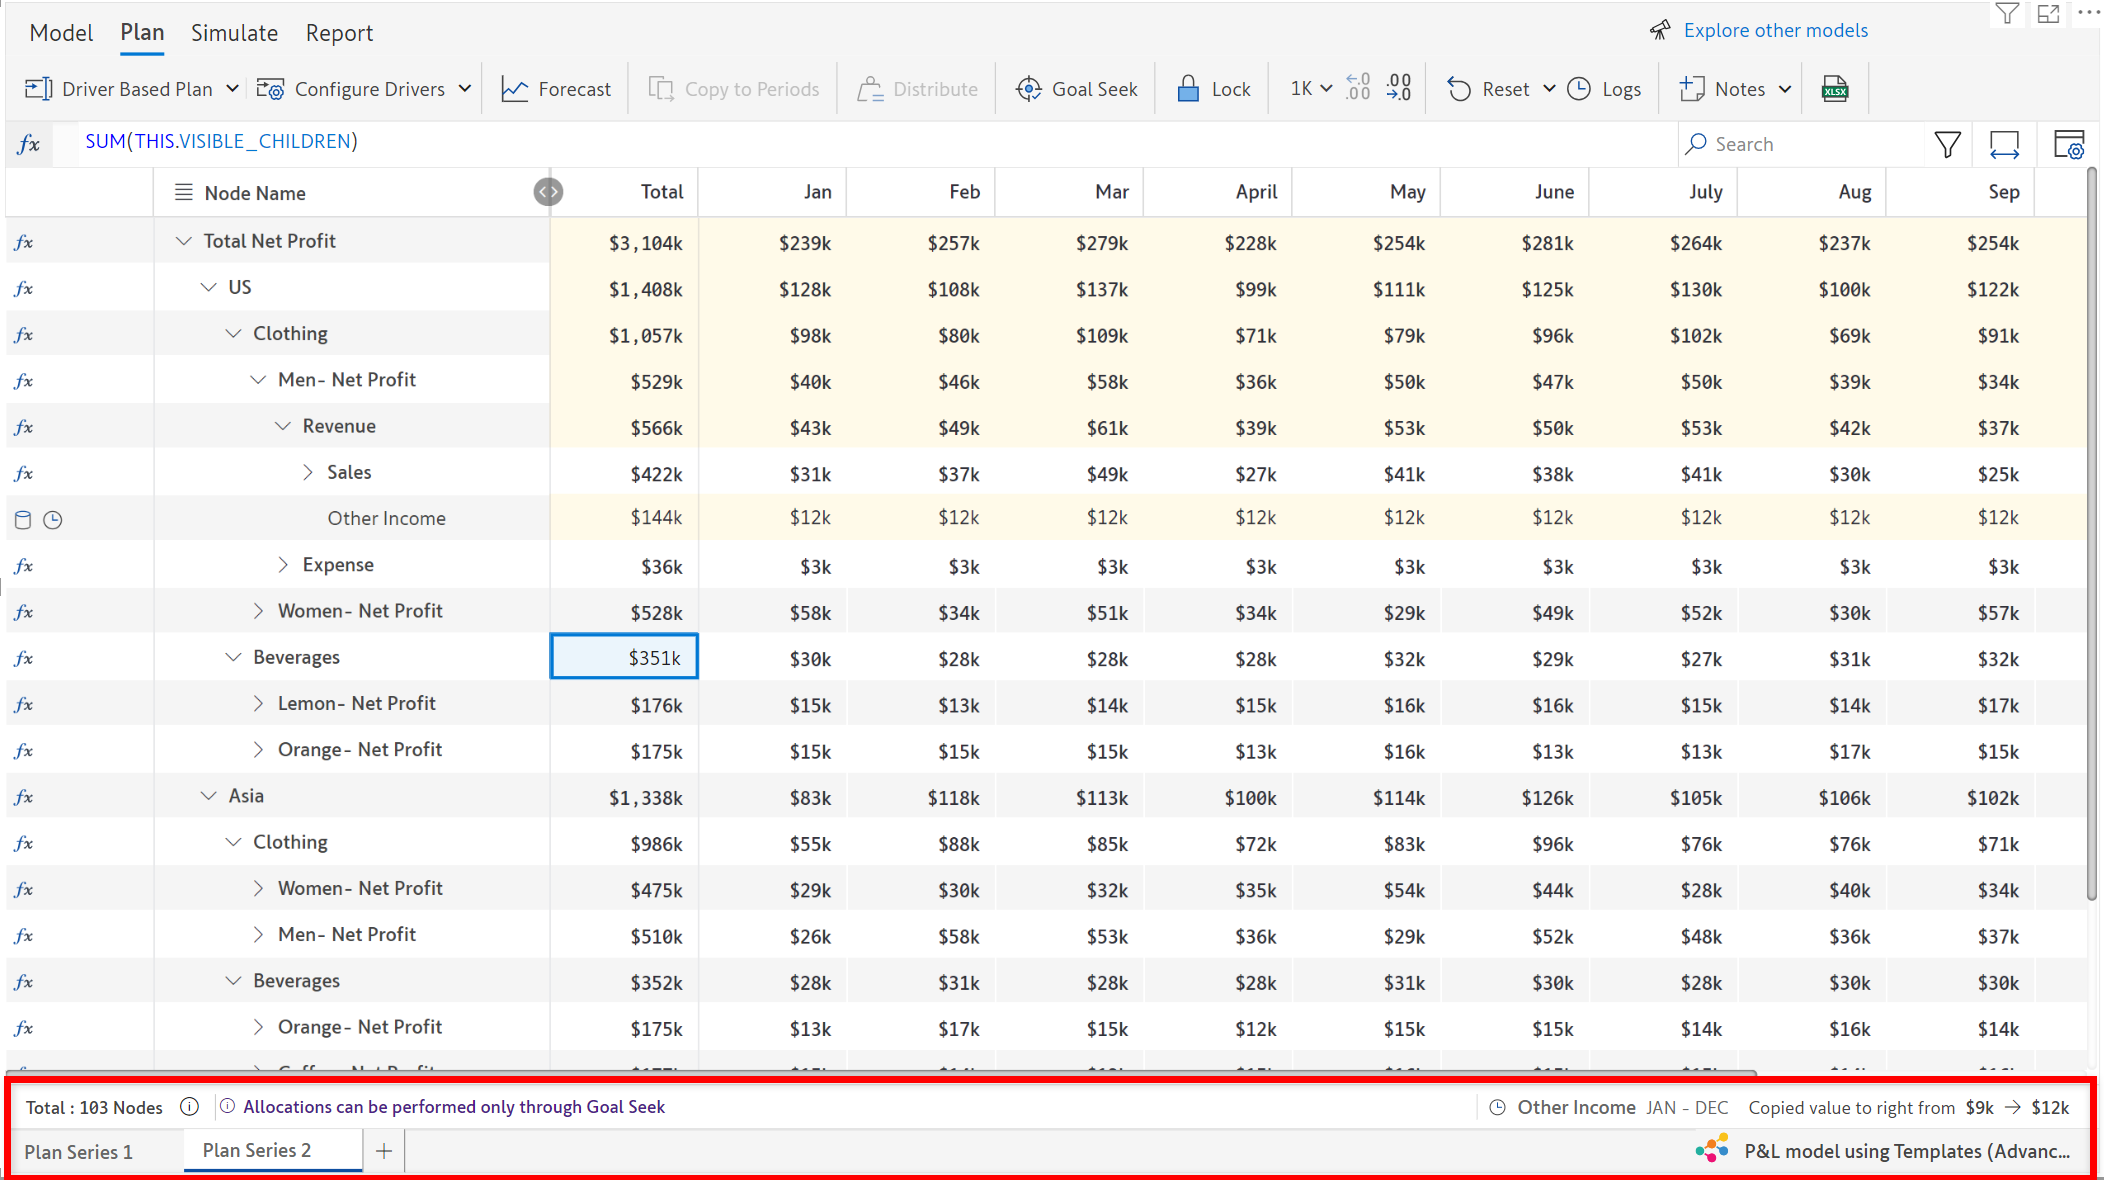Image resolution: width=2104 pixels, height=1180 pixels.
Task: Expand the Sales node
Action: coord(308,472)
